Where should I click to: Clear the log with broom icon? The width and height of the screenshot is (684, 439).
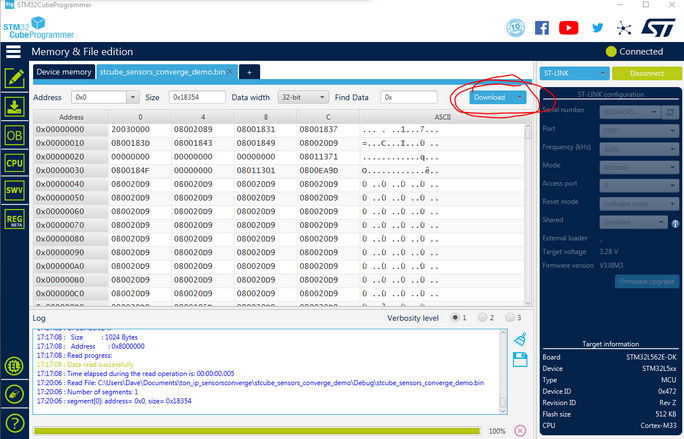coord(520,339)
